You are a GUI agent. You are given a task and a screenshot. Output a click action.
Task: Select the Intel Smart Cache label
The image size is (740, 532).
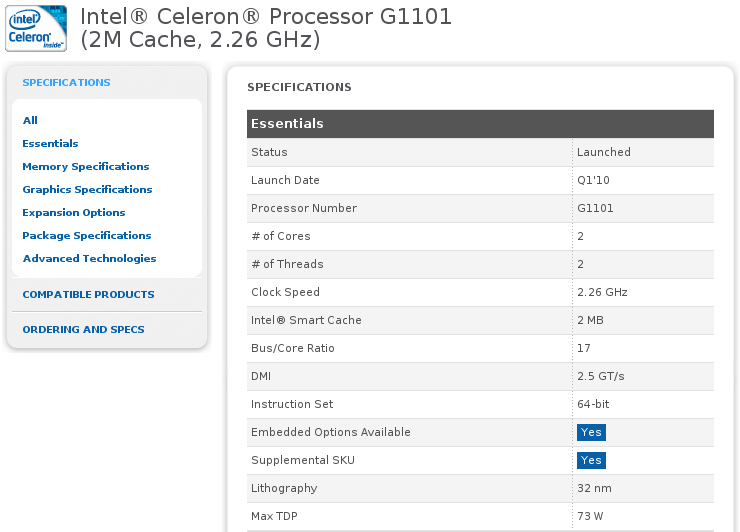click(x=306, y=320)
